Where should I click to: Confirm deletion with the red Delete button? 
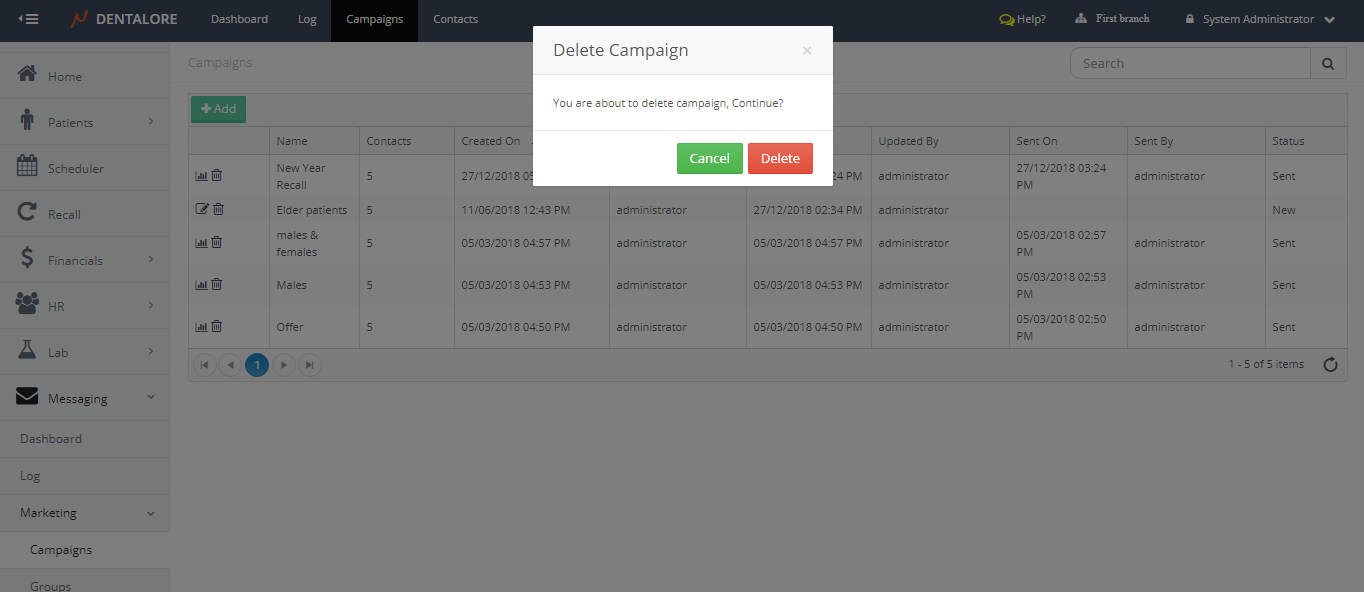tap(780, 158)
